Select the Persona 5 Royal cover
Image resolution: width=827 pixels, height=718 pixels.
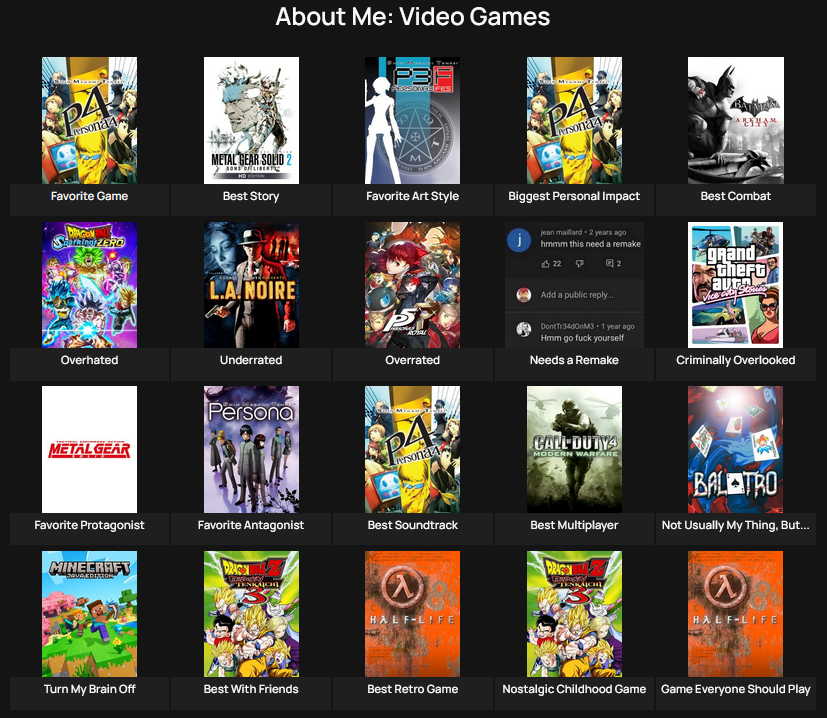coord(412,285)
